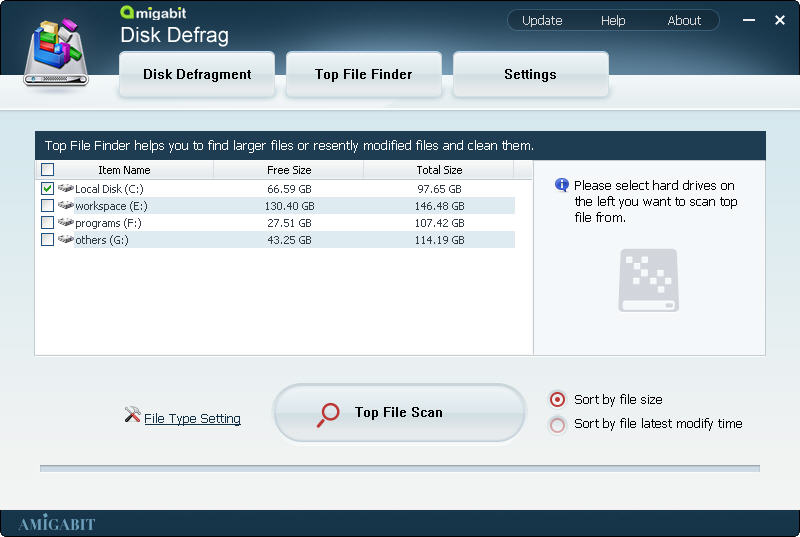Click the gray disk placeholder image
This screenshot has height=537, width=800.
click(648, 280)
